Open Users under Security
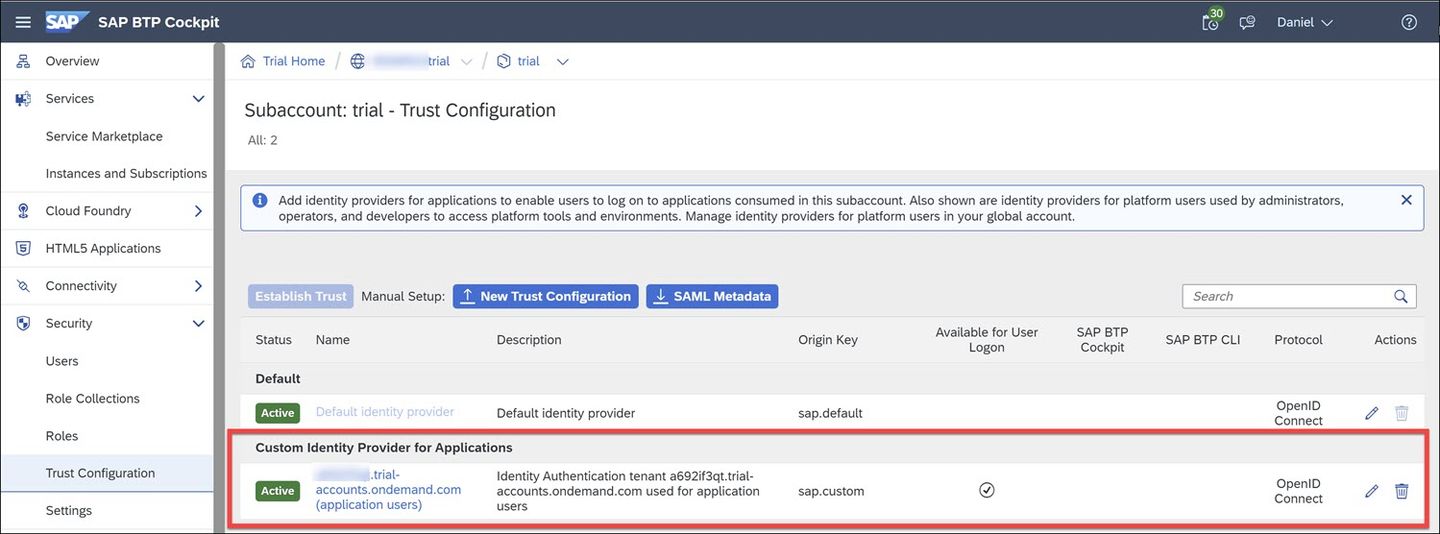 pyautogui.click(x=62, y=361)
